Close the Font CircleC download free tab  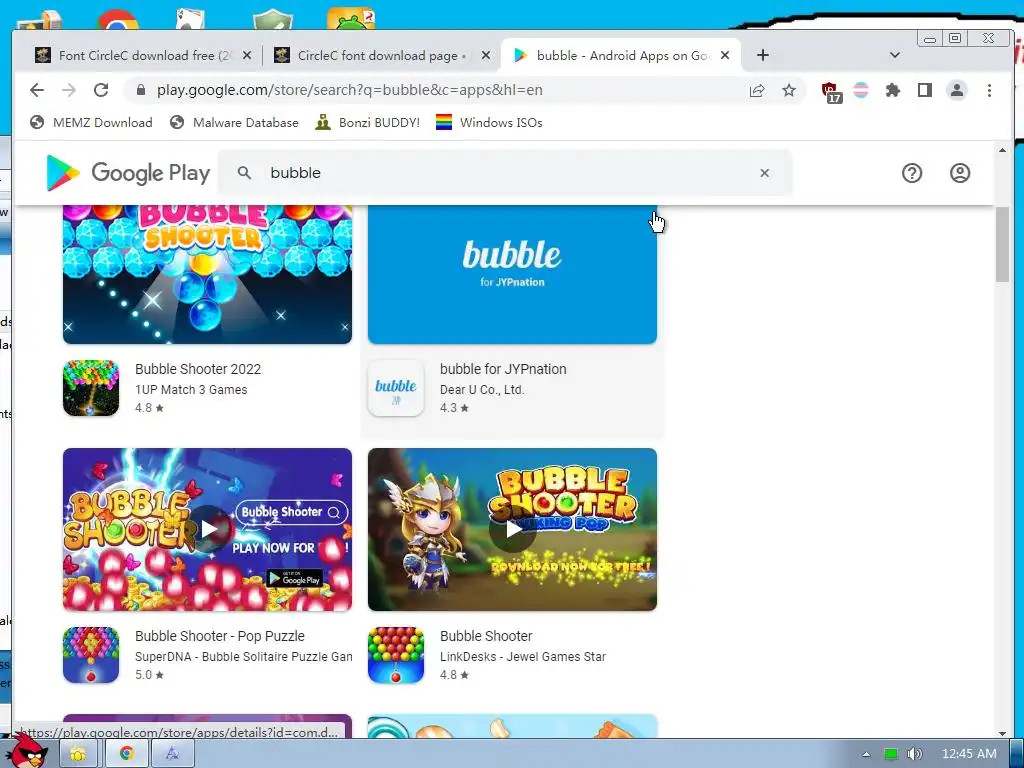coord(247,56)
